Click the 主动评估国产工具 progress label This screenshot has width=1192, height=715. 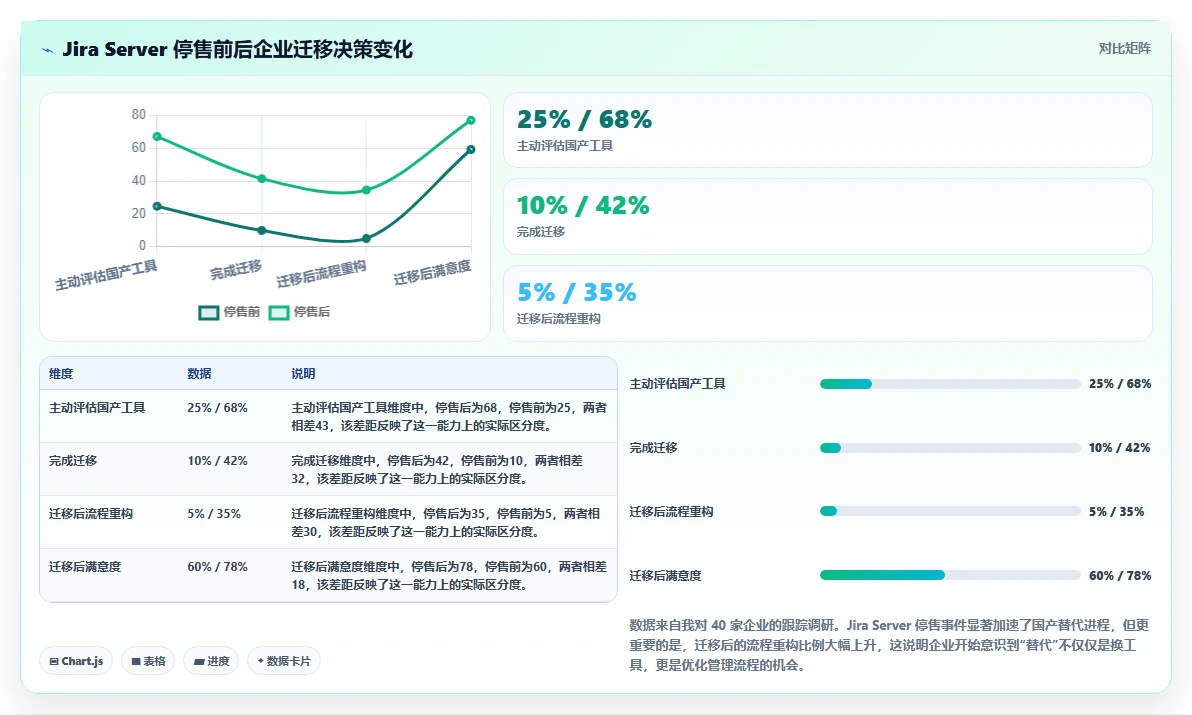click(x=677, y=384)
